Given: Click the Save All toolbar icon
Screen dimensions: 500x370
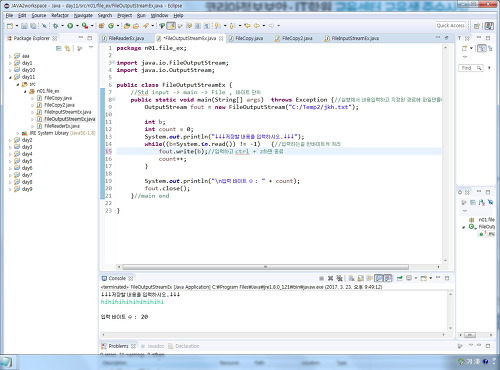Looking at the screenshot, I should point(33,26).
